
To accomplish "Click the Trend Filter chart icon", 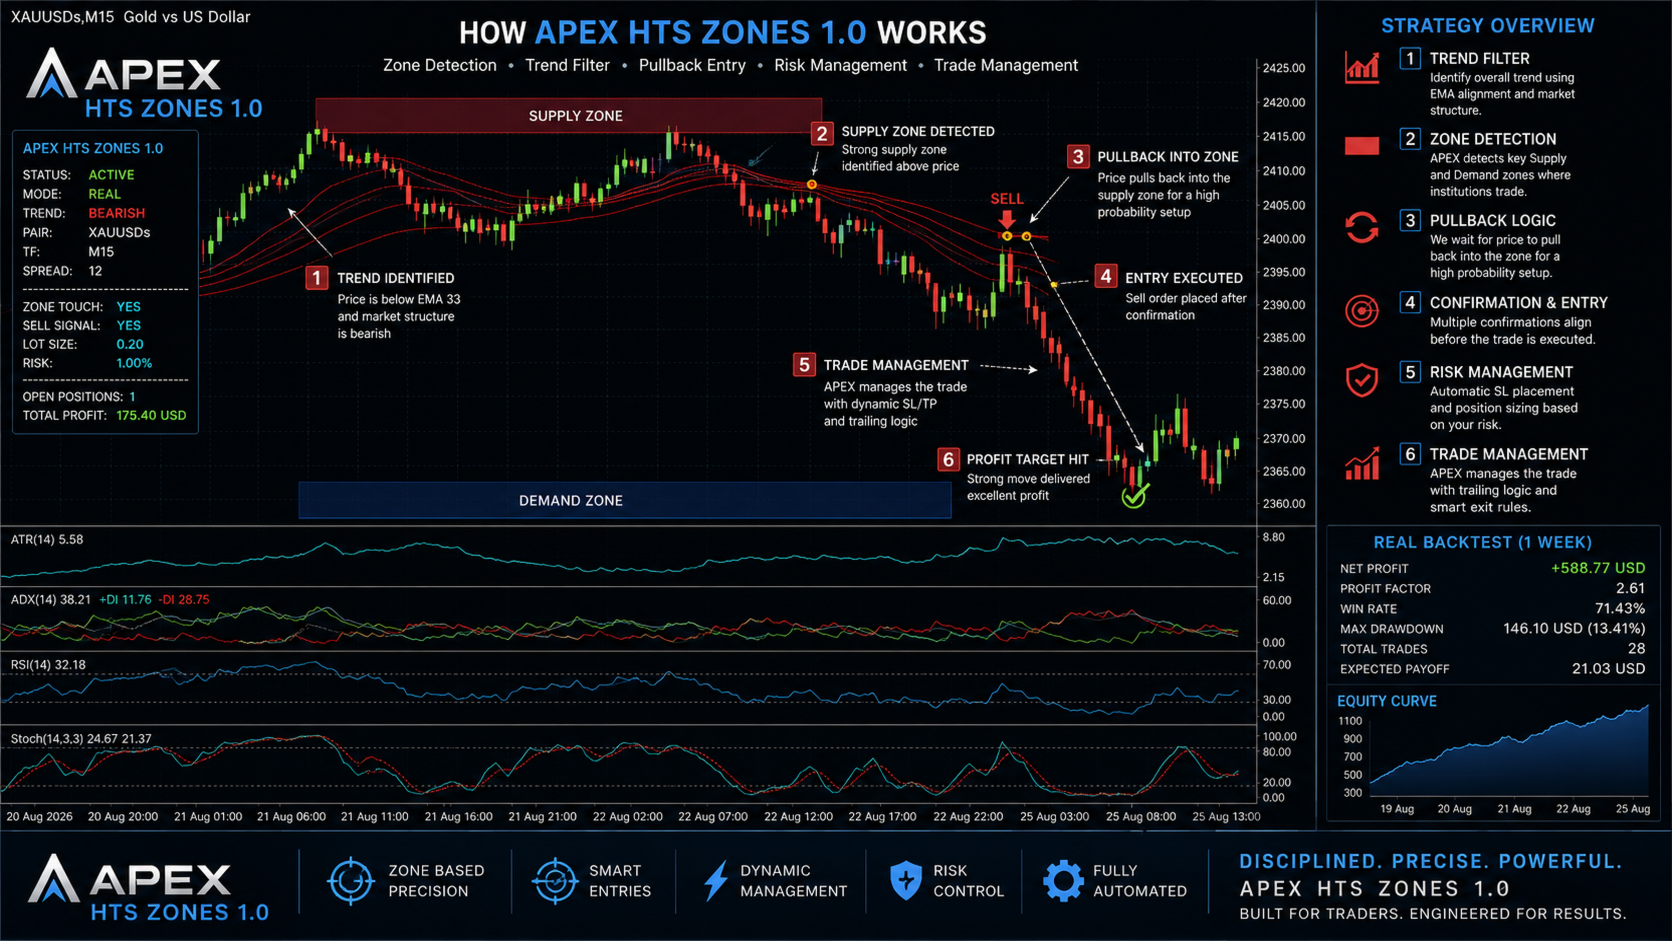I will (x=1362, y=67).
